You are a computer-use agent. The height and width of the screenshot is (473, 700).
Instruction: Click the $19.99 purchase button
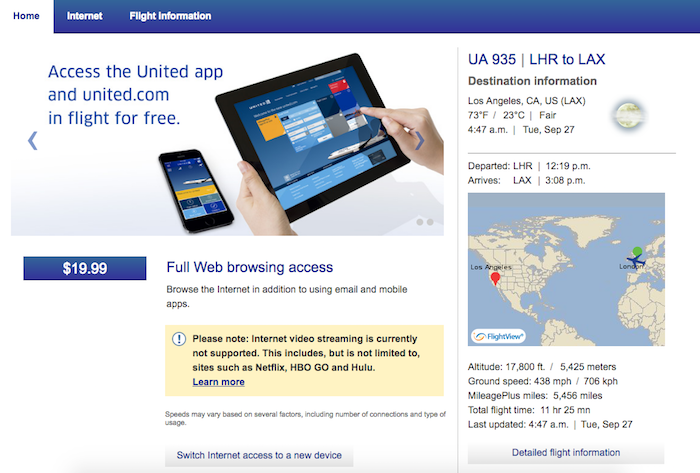85,268
